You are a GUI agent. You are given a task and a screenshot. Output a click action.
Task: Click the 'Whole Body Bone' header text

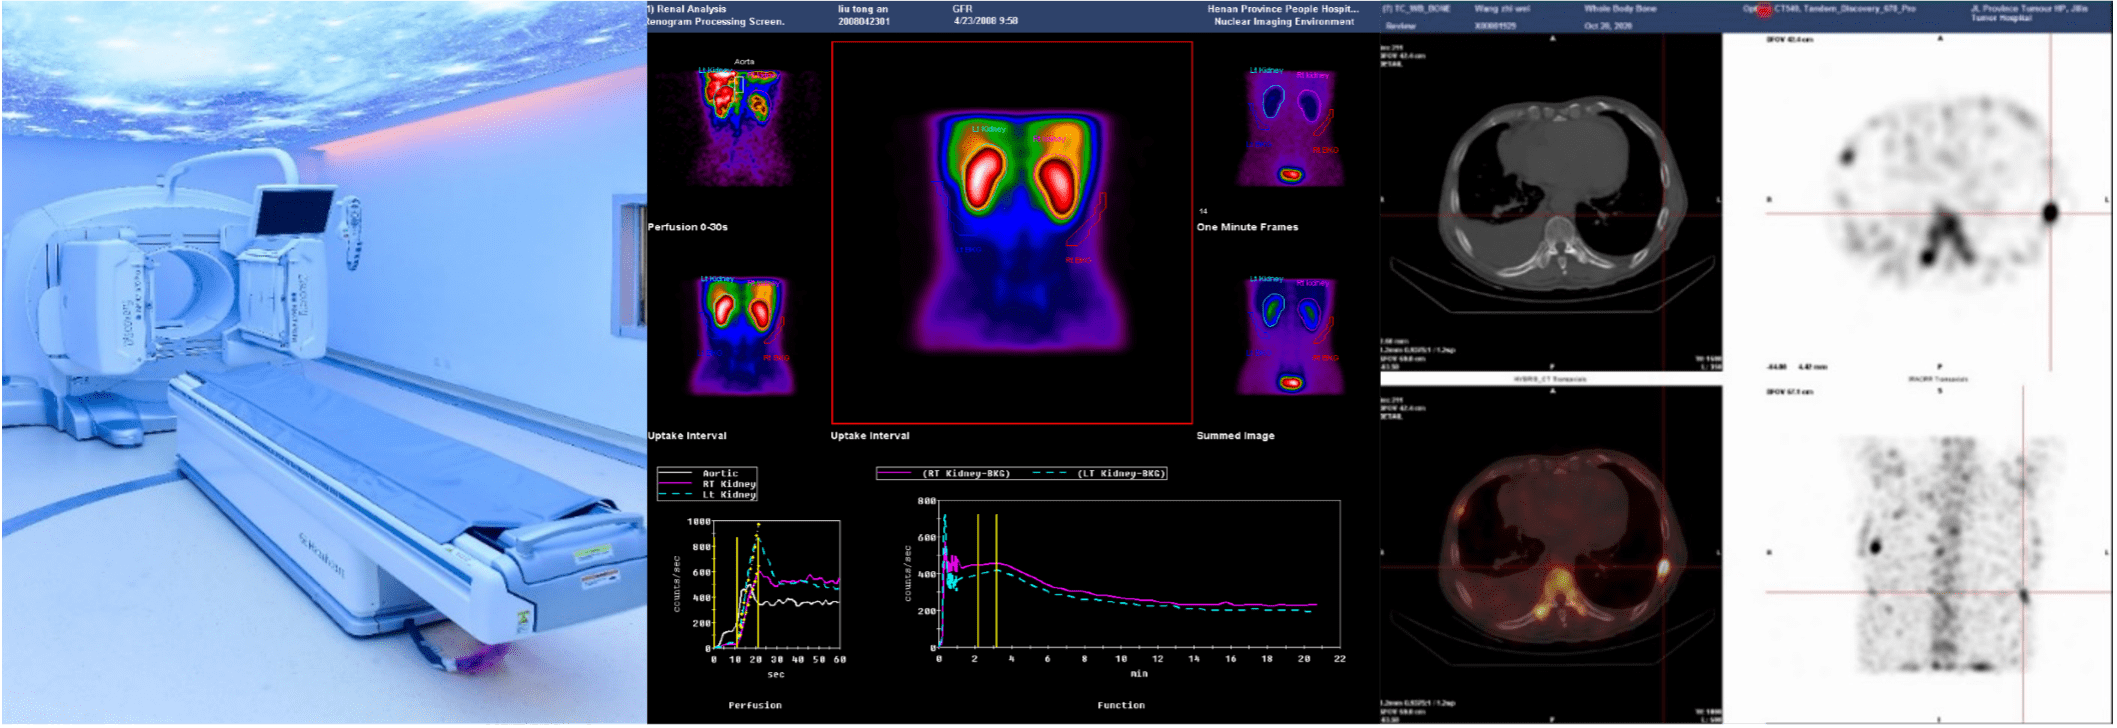1620,9
